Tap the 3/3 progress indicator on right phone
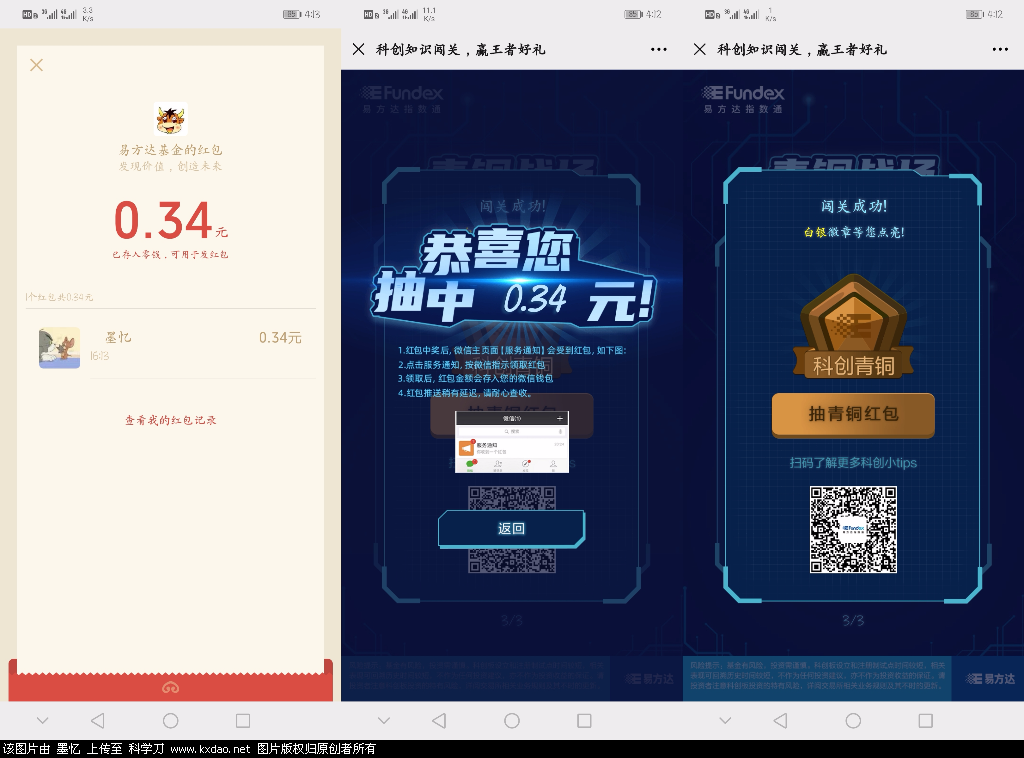1024x758 pixels. pyautogui.click(x=854, y=620)
